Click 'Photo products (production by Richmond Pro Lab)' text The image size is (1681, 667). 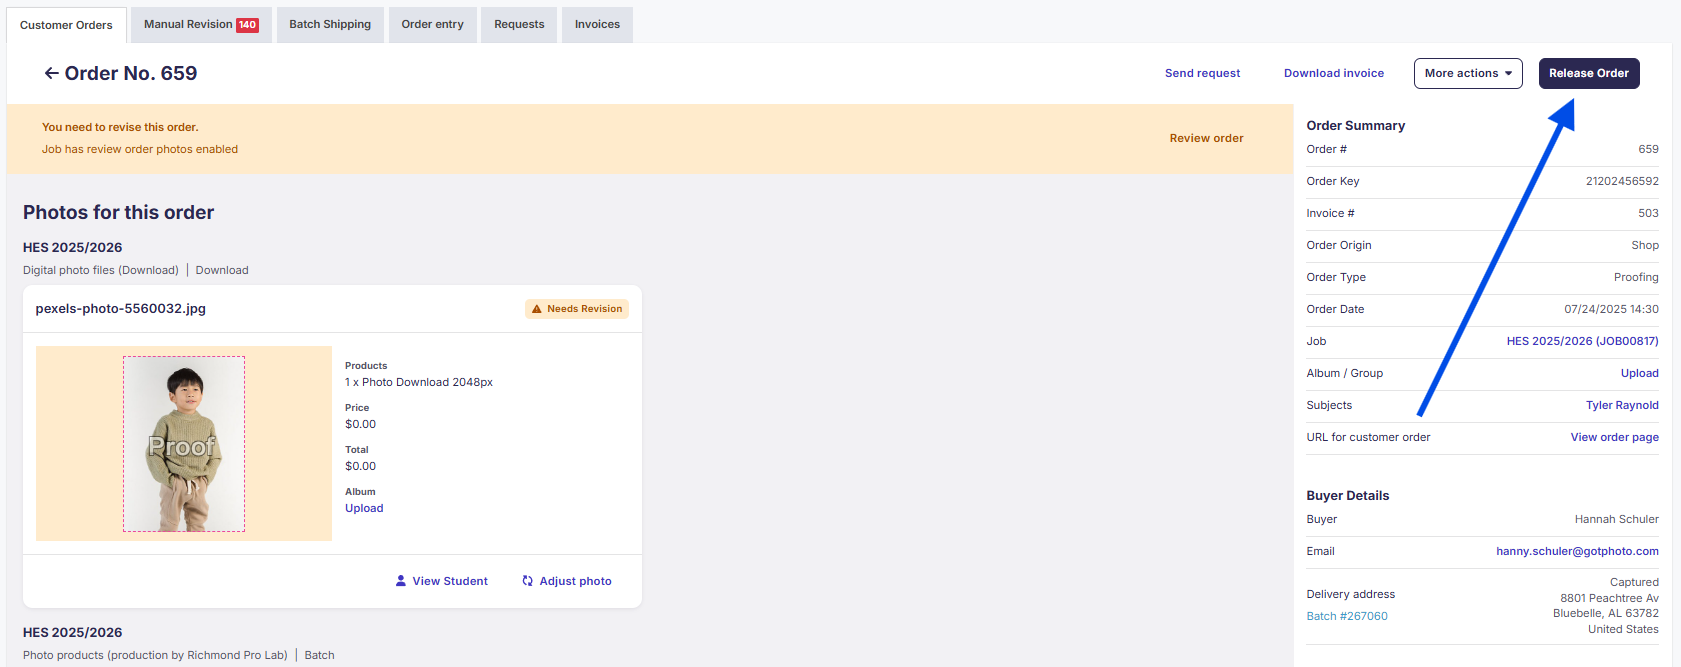(155, 655)
